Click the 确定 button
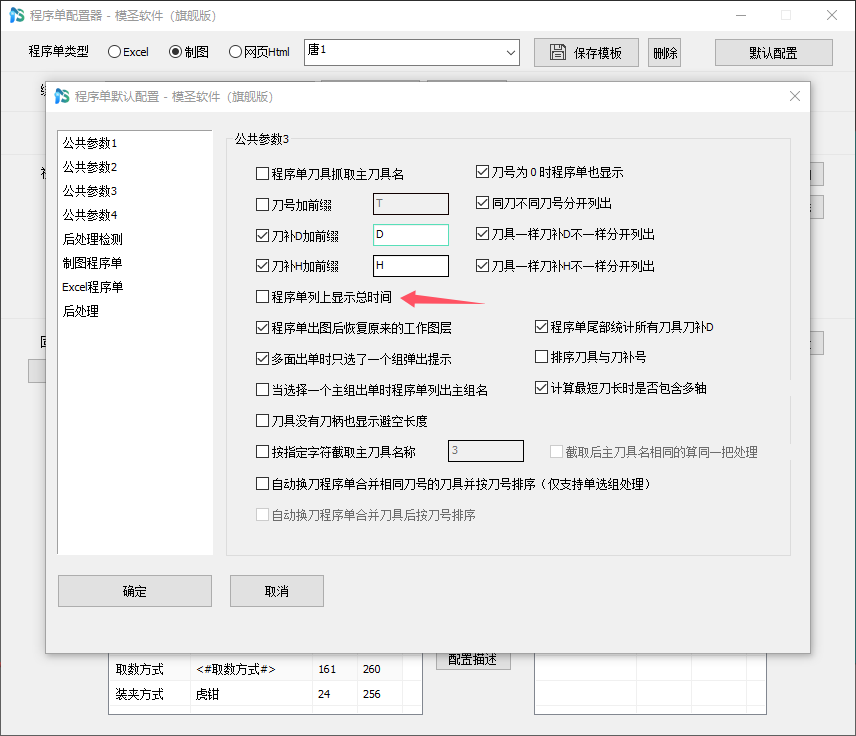 point(135,591)
